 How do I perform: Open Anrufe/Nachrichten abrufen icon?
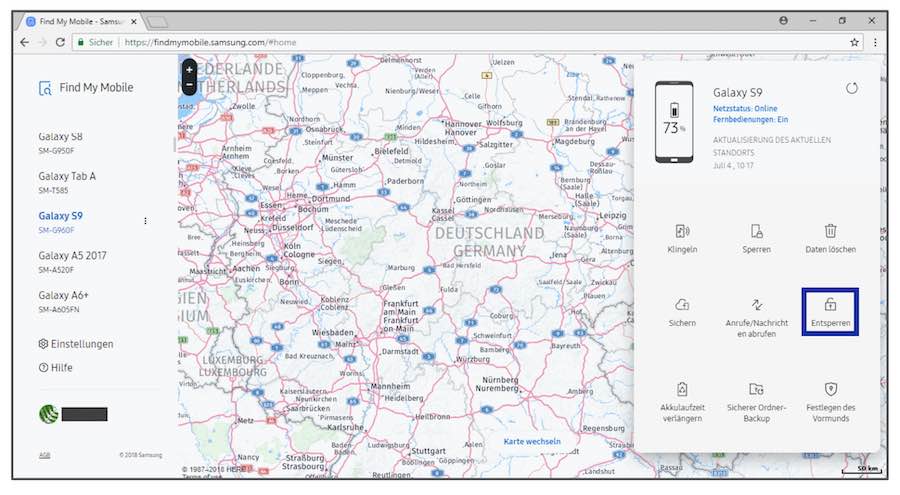pos(757,304)
